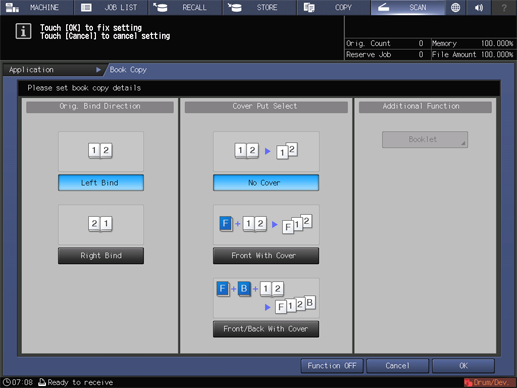The width and height of the screenshot is (517, 388).
Task: Click the Cover Put Select header
Action: tap(266, 107)
